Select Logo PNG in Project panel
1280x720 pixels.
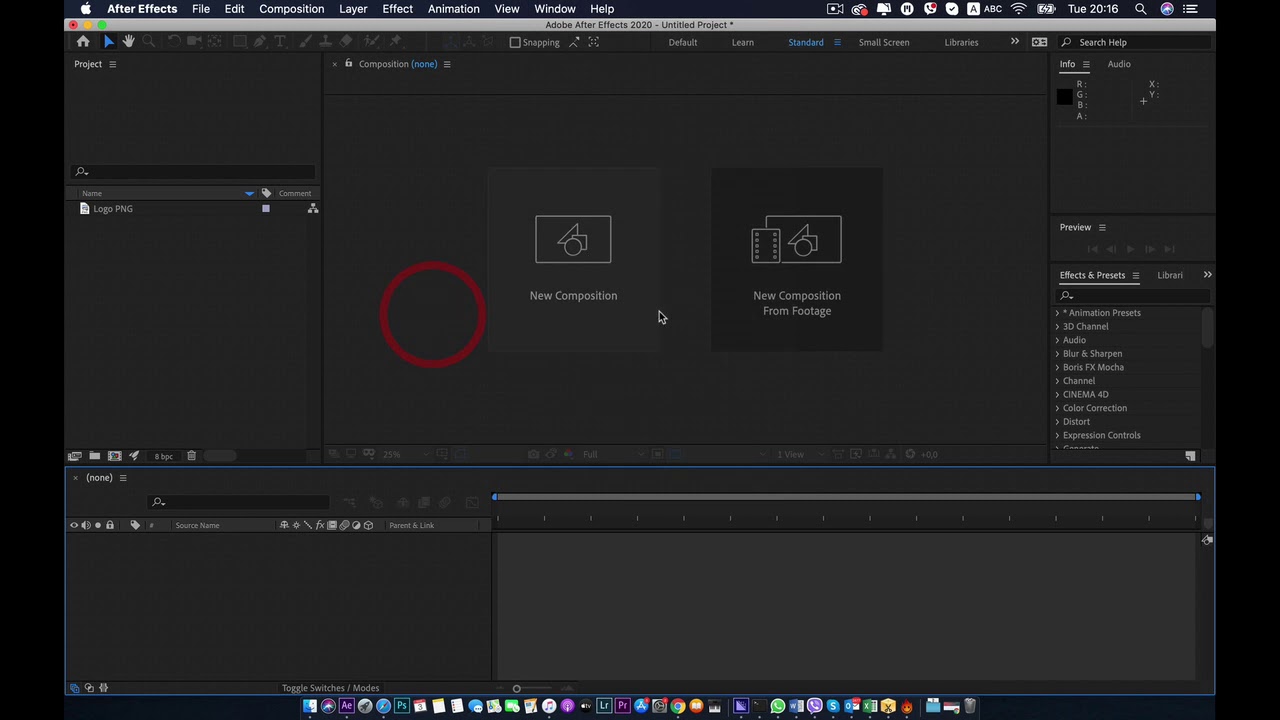(113, 209)
